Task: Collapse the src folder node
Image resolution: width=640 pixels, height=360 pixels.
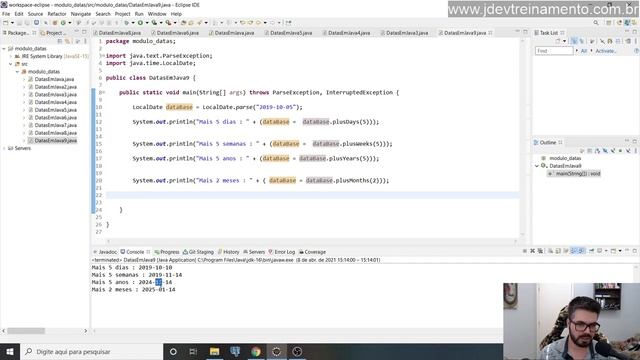Action: [11, 64]
